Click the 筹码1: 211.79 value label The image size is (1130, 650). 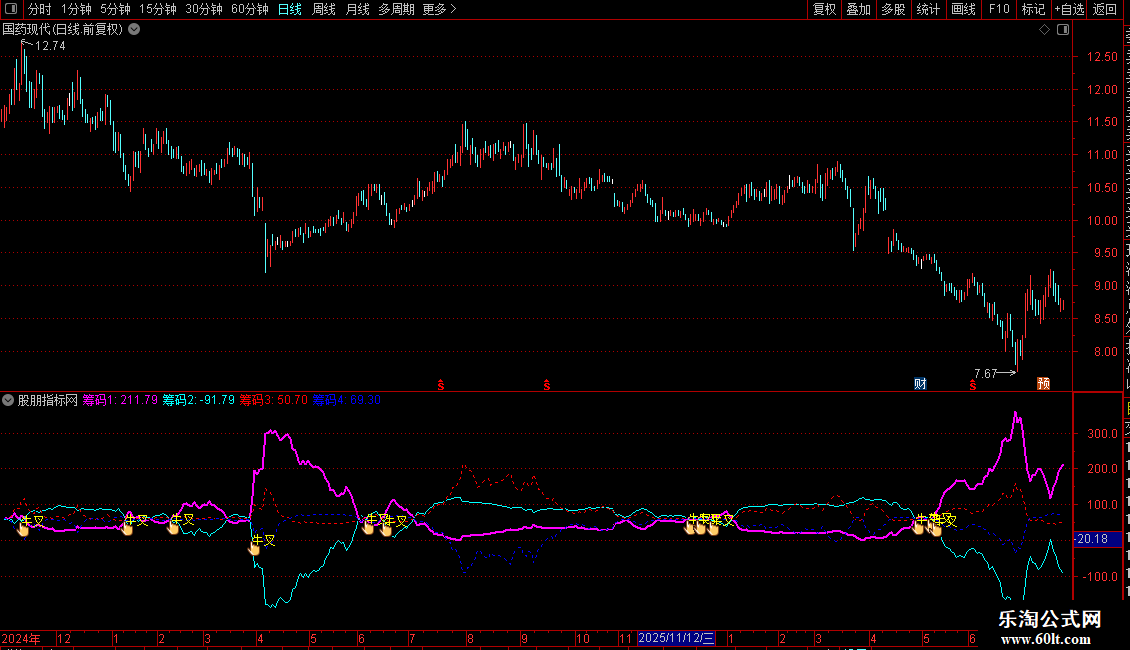pos(120,400)
